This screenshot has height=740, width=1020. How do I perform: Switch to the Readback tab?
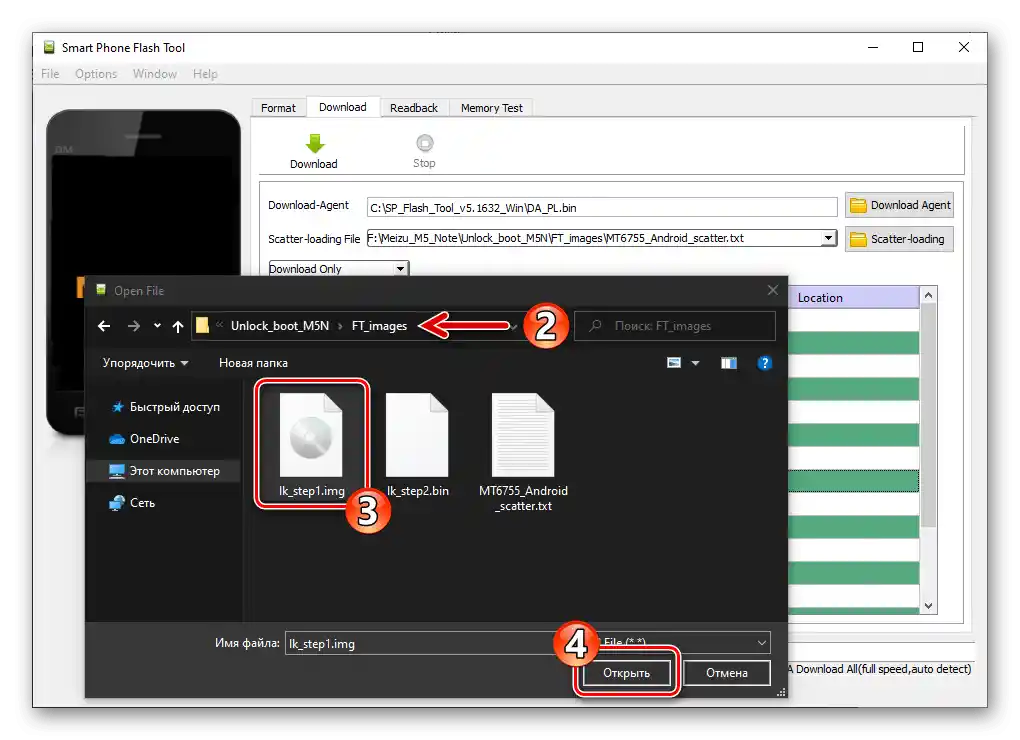point(413,107)
